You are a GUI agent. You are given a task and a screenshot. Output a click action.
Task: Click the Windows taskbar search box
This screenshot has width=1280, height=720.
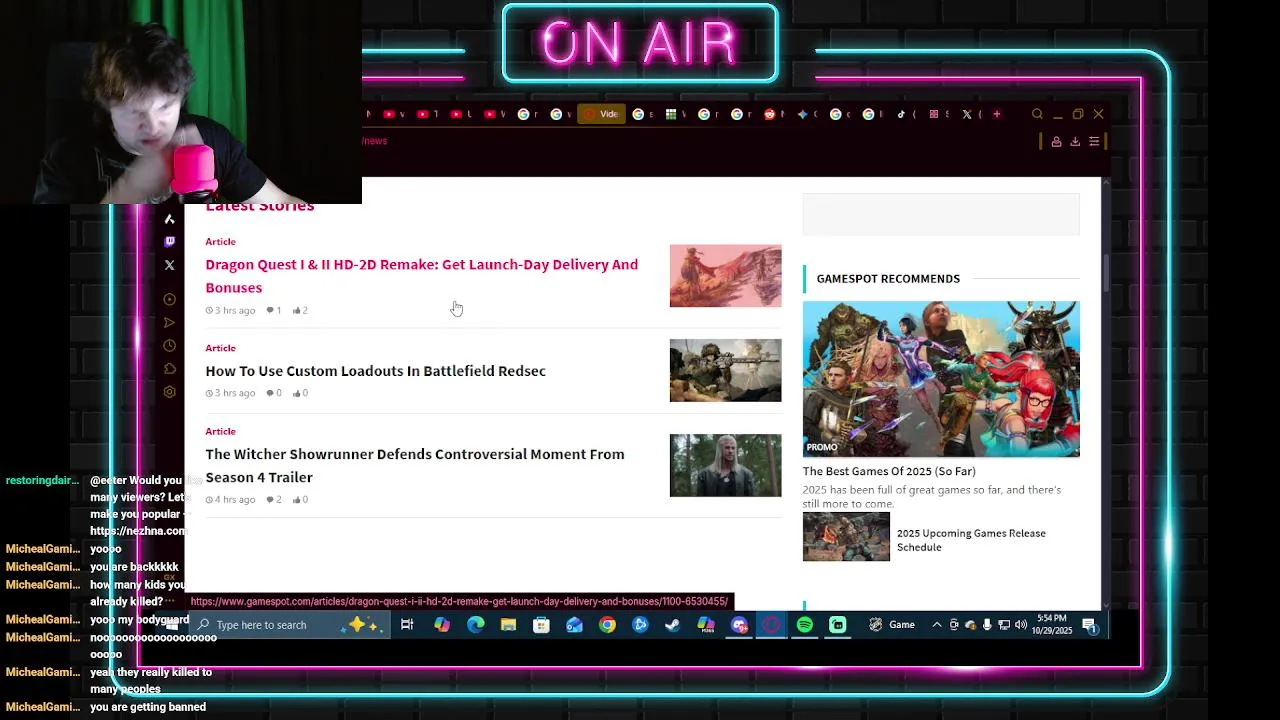click(290, 625)
